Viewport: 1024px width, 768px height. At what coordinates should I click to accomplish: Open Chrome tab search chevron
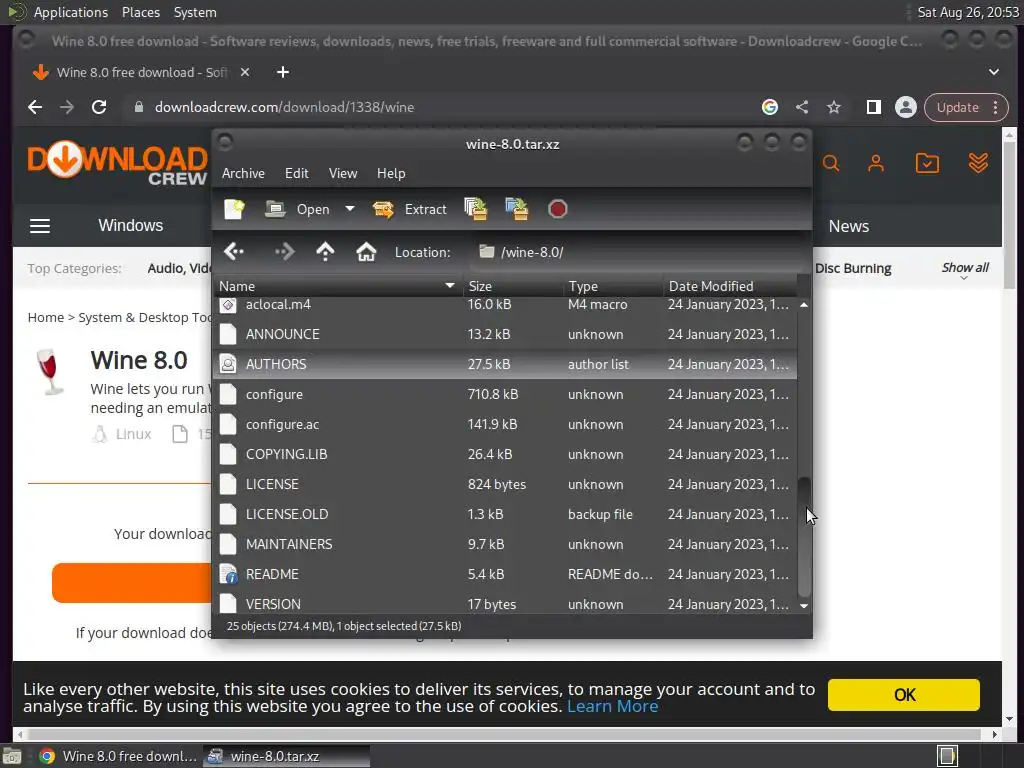pyautogui.click(x=994, y=72)
